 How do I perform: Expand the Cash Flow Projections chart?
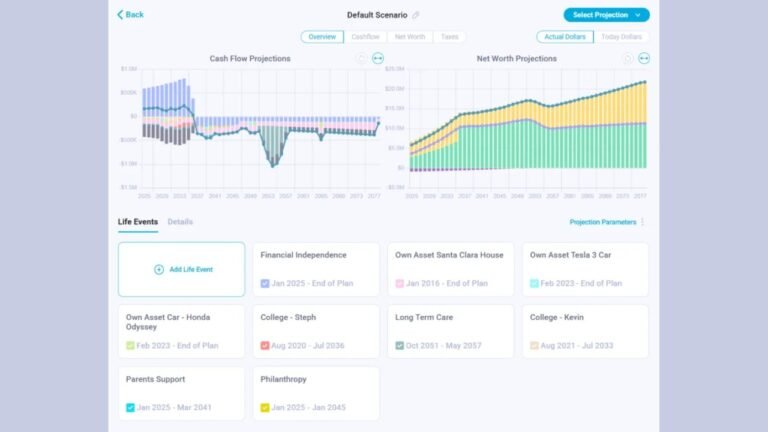tap(378, 59)
